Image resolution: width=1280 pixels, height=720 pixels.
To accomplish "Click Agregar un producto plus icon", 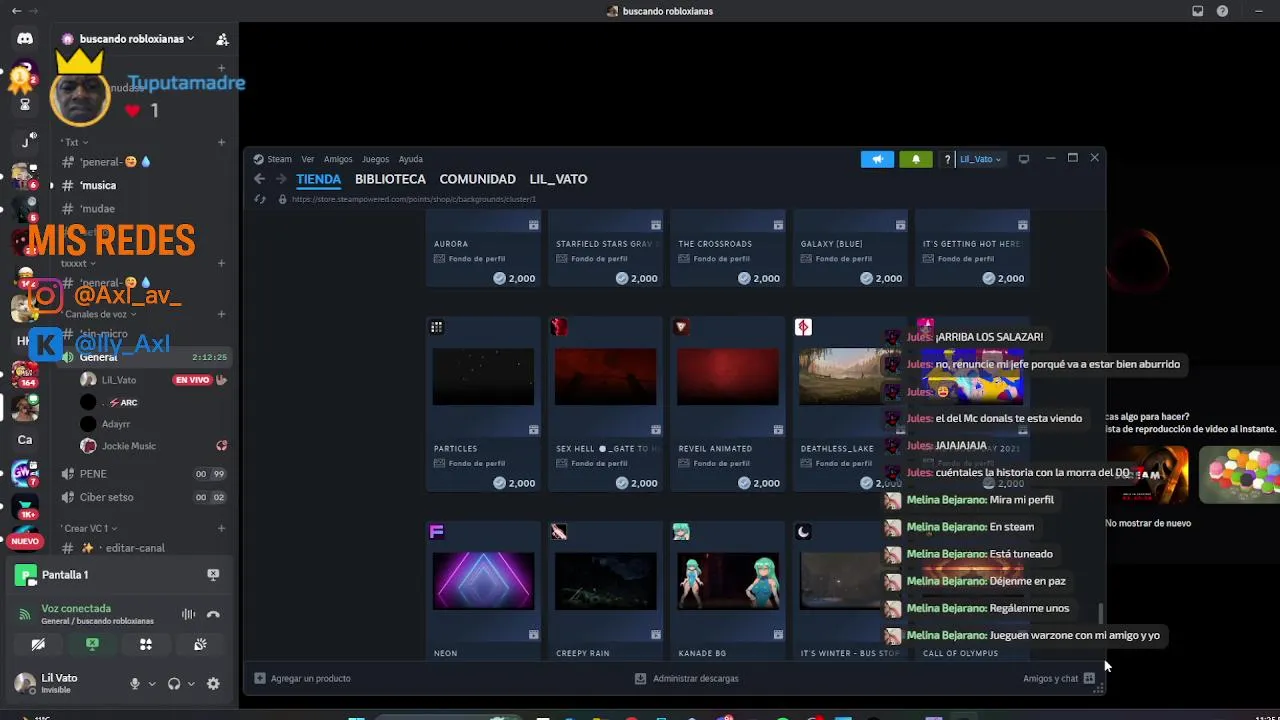I will 260,678.
